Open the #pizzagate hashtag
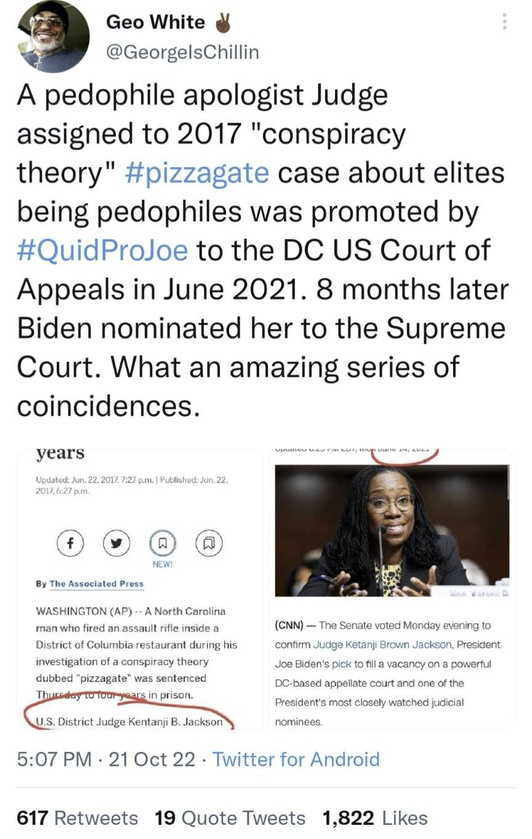 [x=197, y=173]
